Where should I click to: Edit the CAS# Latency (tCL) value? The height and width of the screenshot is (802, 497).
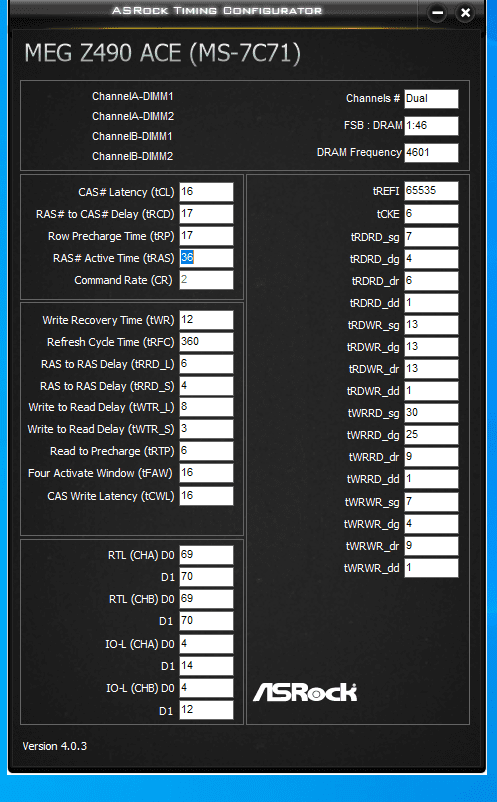click(x=206, y=192)
